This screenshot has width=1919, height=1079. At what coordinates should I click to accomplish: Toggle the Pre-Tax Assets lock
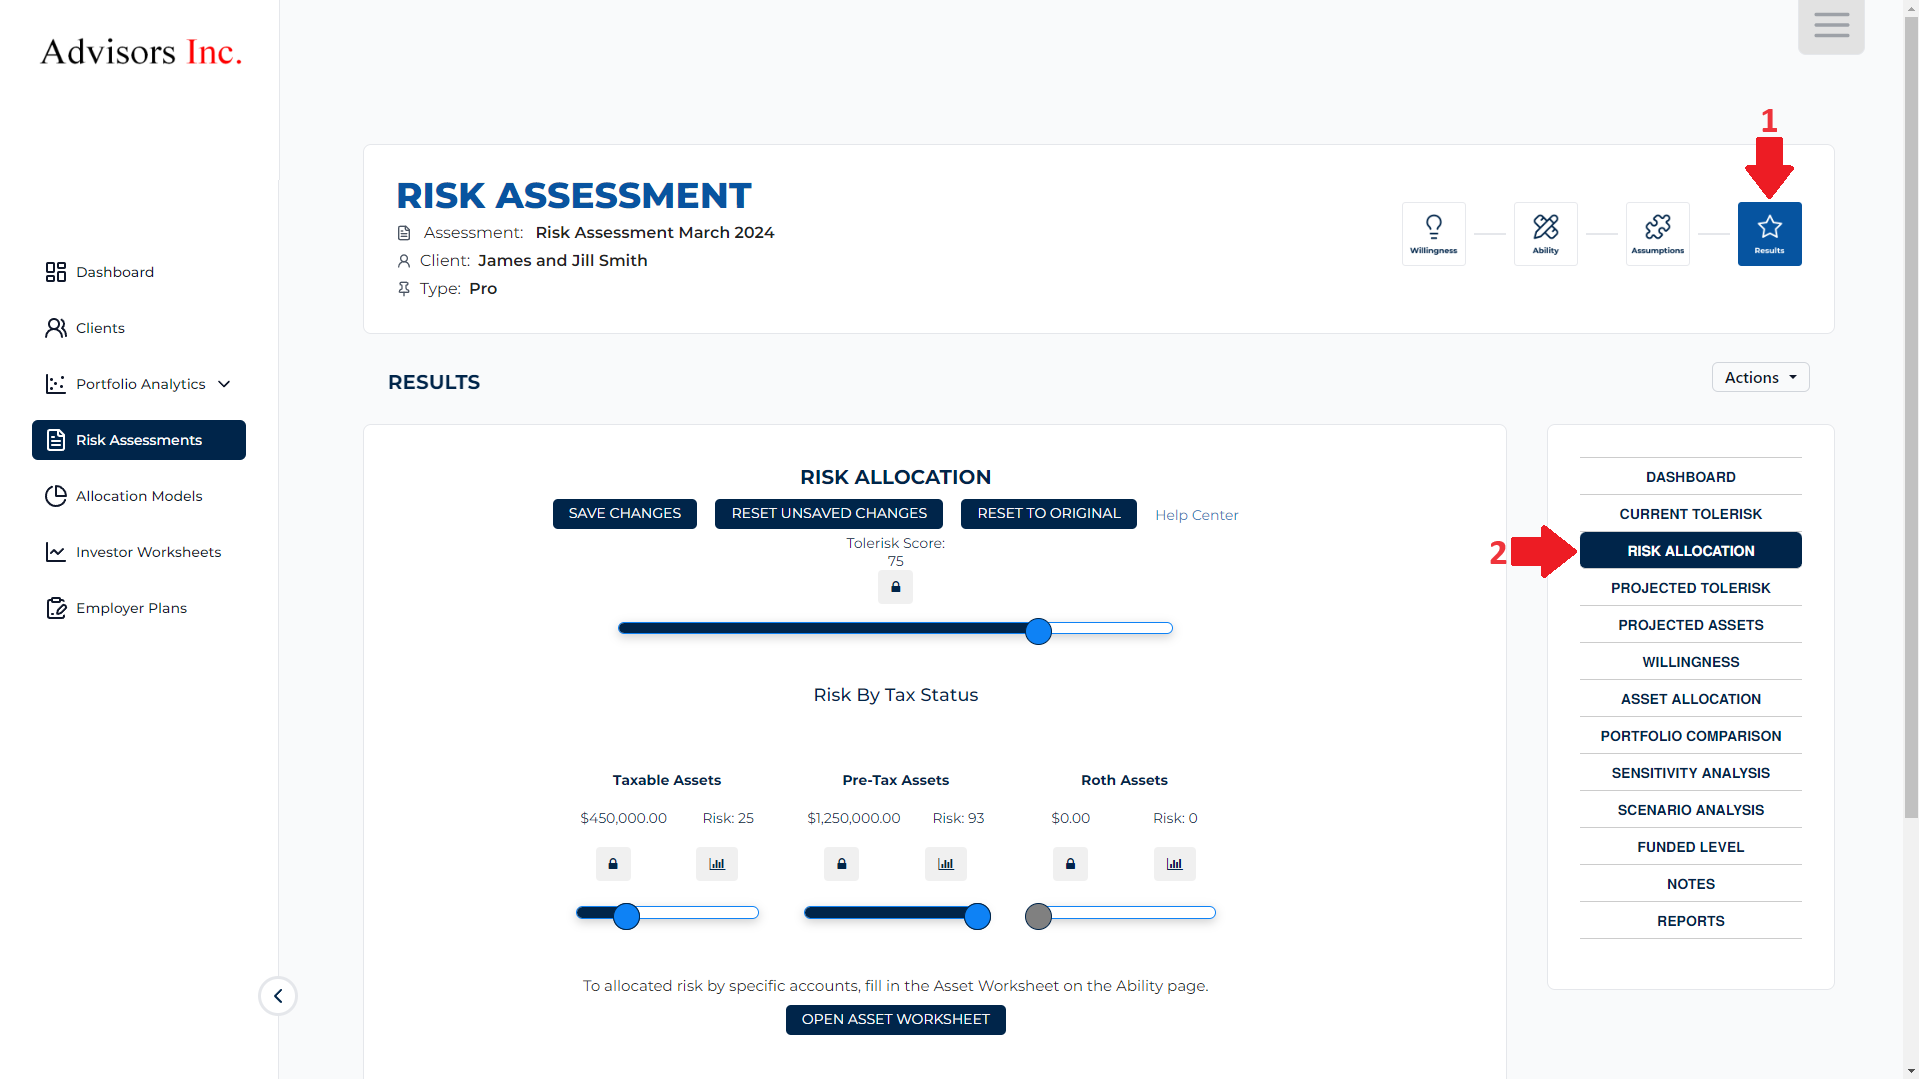[x=841, y=864]
